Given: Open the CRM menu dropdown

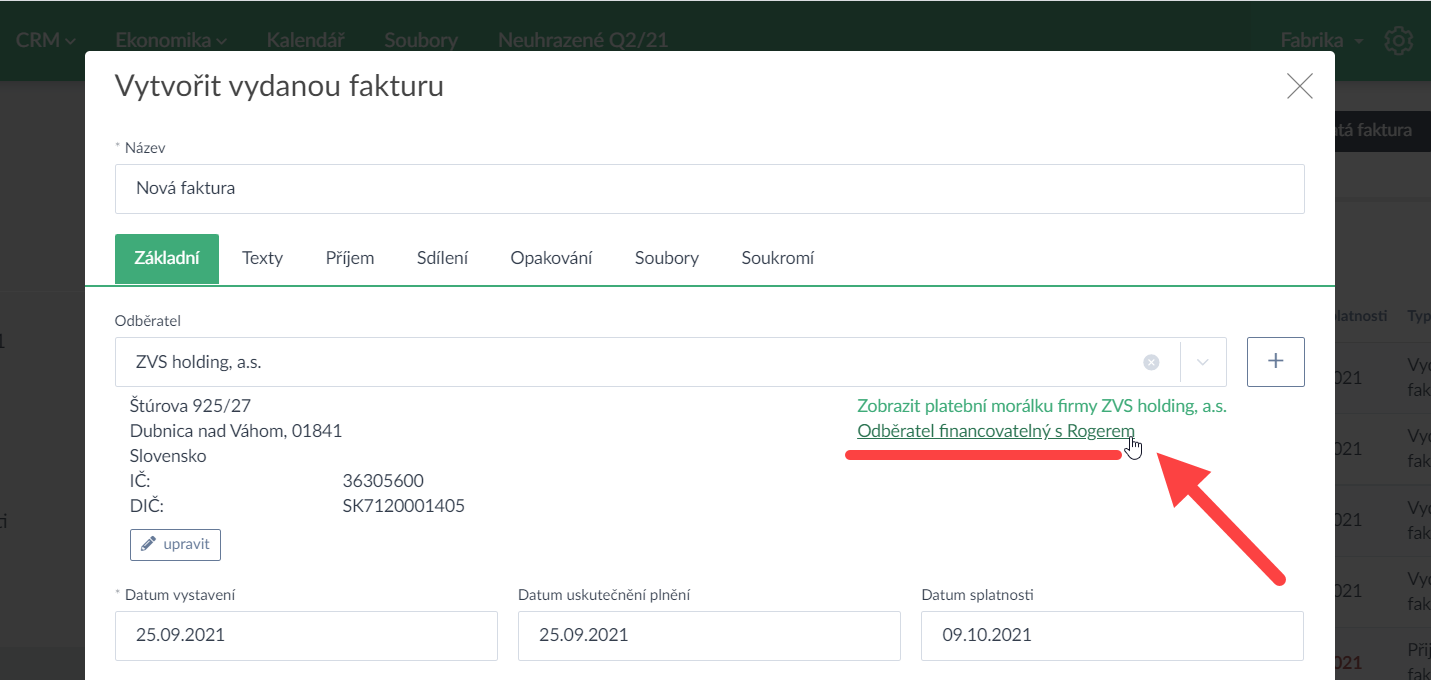Looking at the screenshot, I should pos(46,41).
